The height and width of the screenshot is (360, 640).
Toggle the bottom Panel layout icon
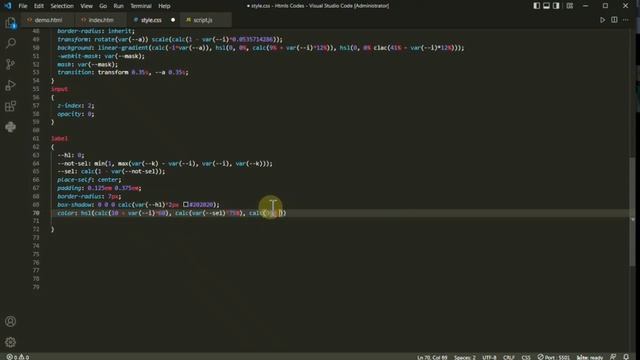[x=547, y=6]
